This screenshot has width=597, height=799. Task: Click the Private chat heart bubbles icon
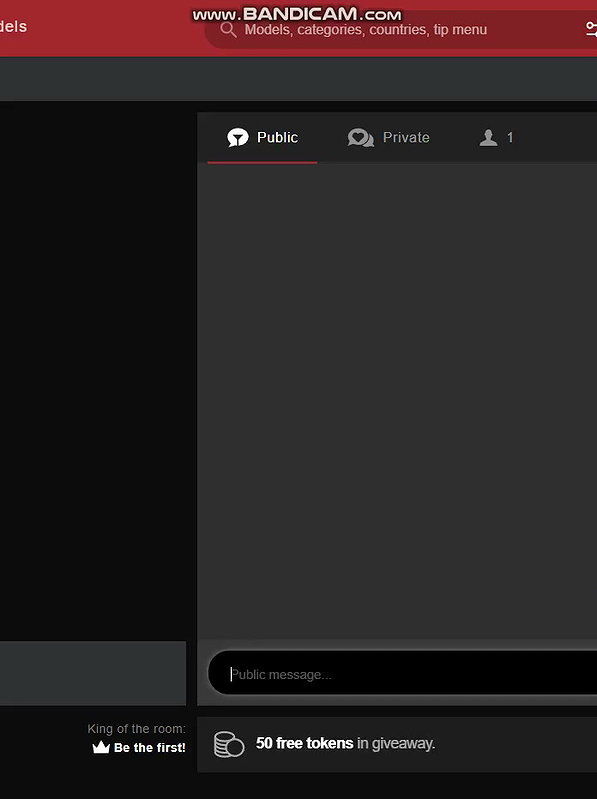[361, 138]
